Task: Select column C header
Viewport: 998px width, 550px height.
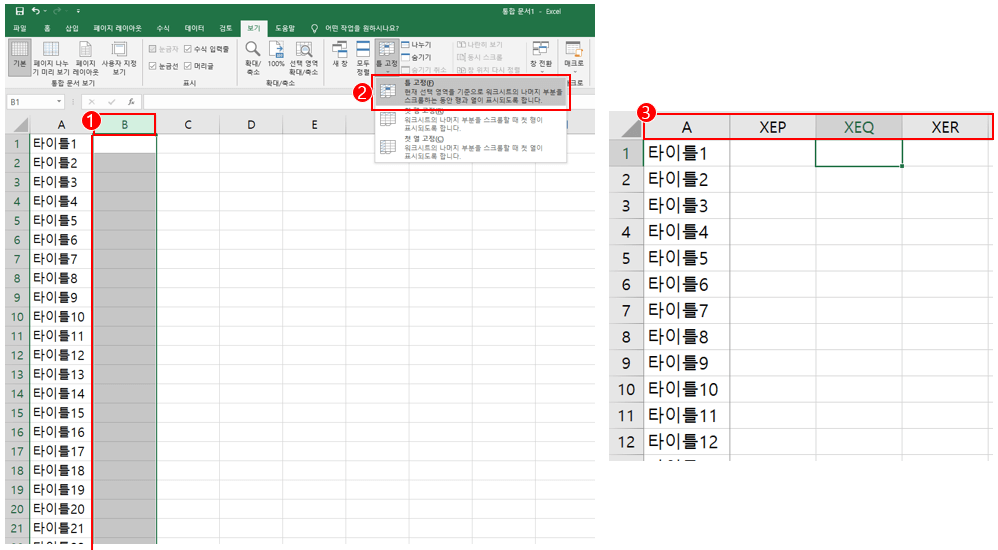Action: pos(188,125)
